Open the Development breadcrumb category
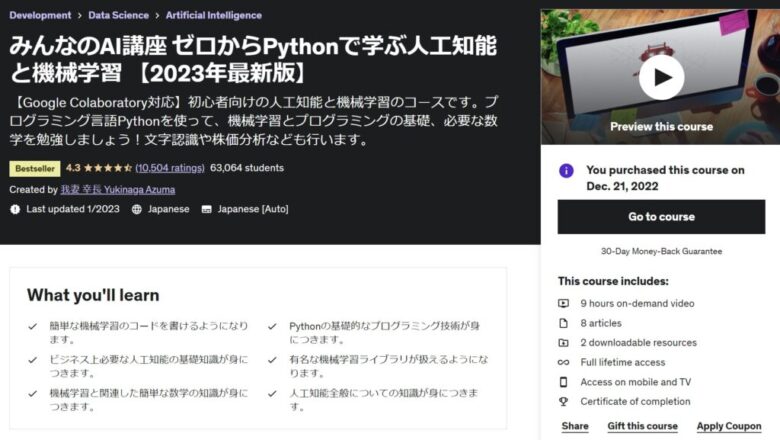This screenshot has height=440, width=780. pyautogui.click(x=40, y=15)
